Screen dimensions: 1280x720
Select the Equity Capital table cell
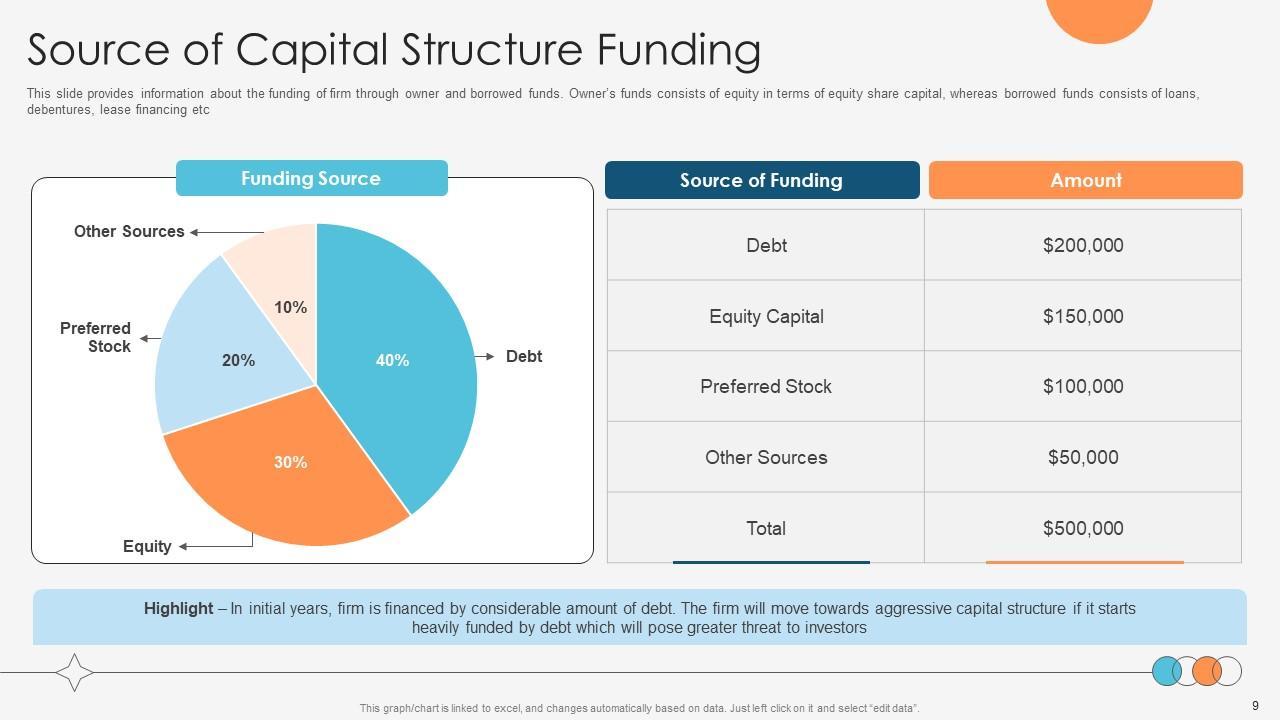[x=766, y=316]
